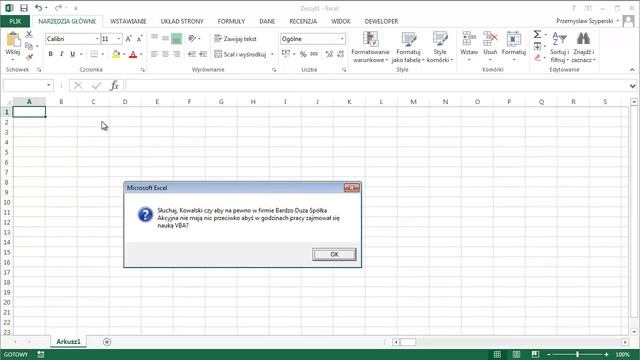Open the Ogólne number format dropdown

[342, 39]
